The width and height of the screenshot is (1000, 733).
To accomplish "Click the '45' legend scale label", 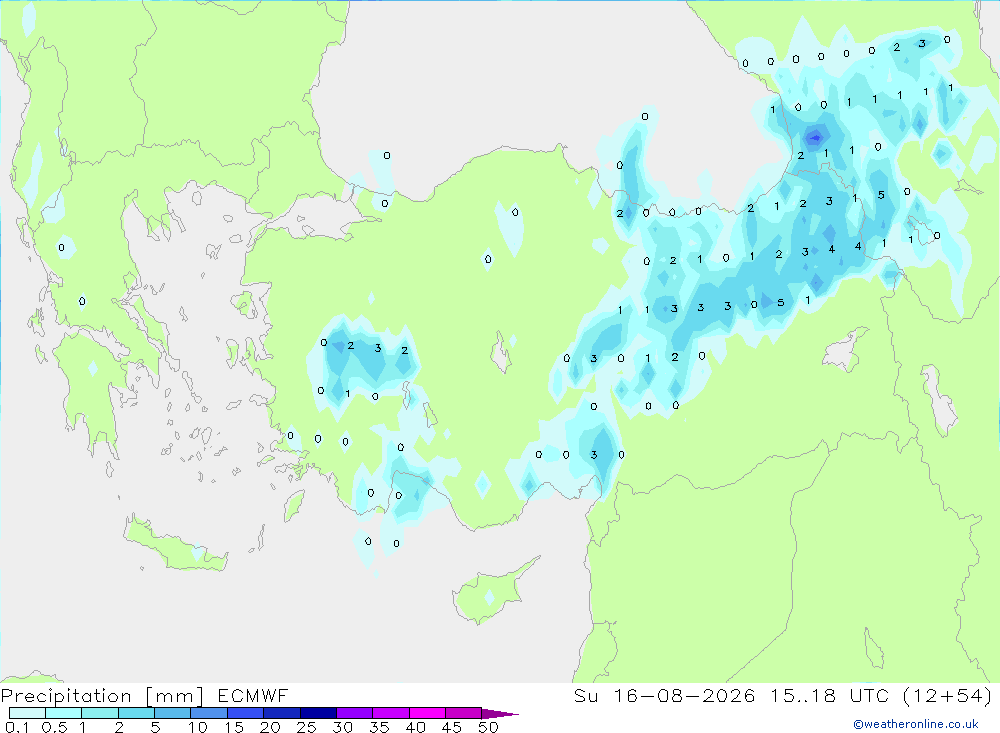I will pyautogui.click(x=452, y=727).
